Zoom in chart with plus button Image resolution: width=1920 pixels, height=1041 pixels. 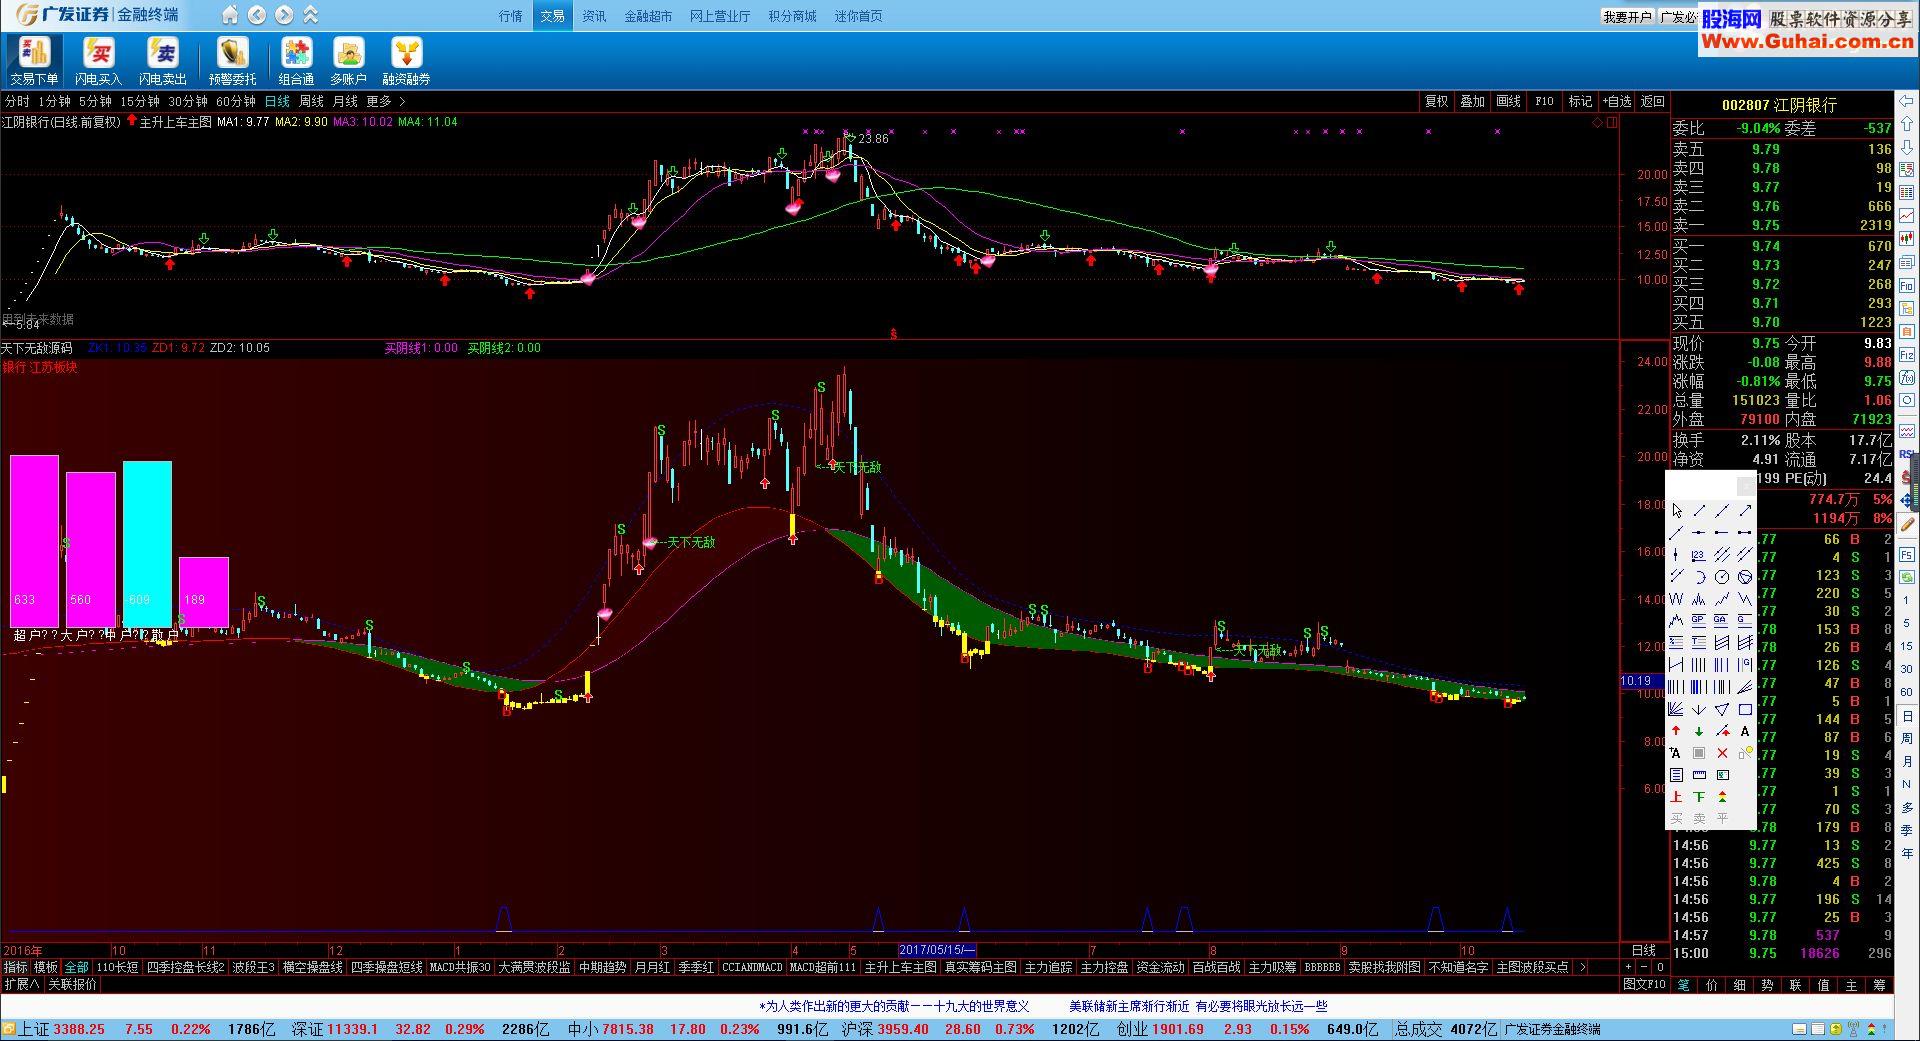pyautogui.click(x=1628, y=967)
